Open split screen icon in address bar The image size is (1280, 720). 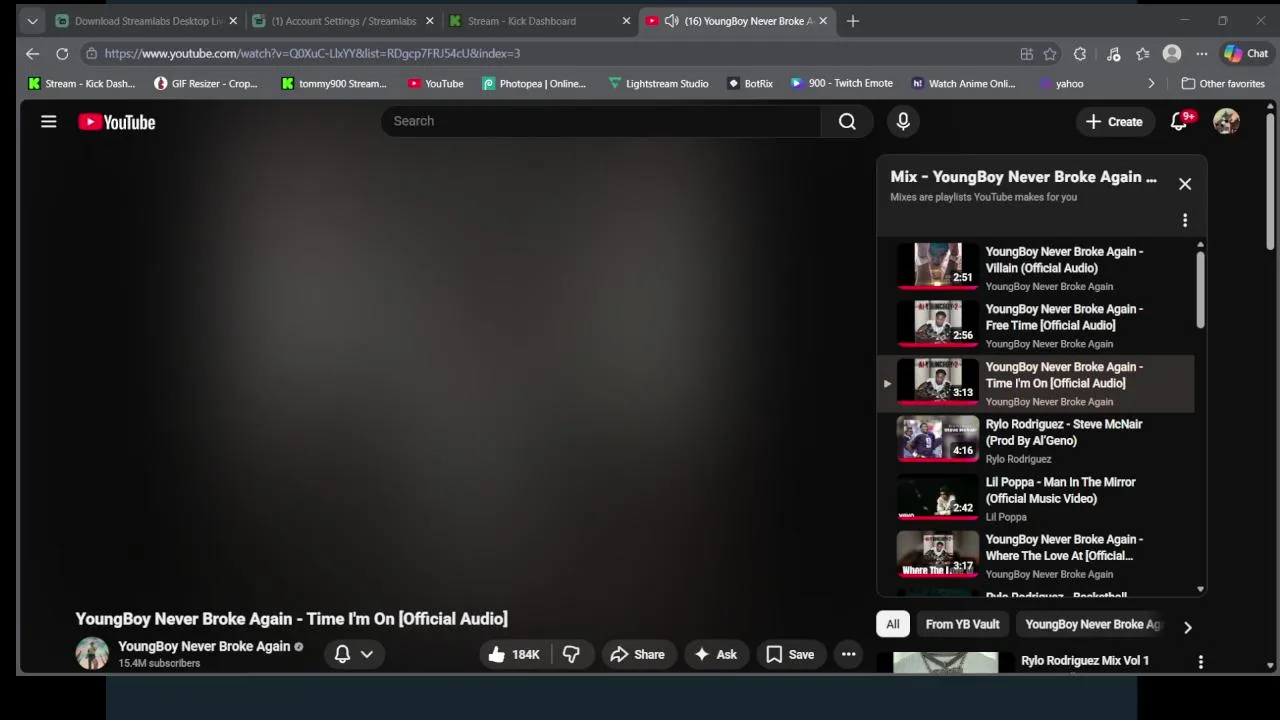(1026, 54)
